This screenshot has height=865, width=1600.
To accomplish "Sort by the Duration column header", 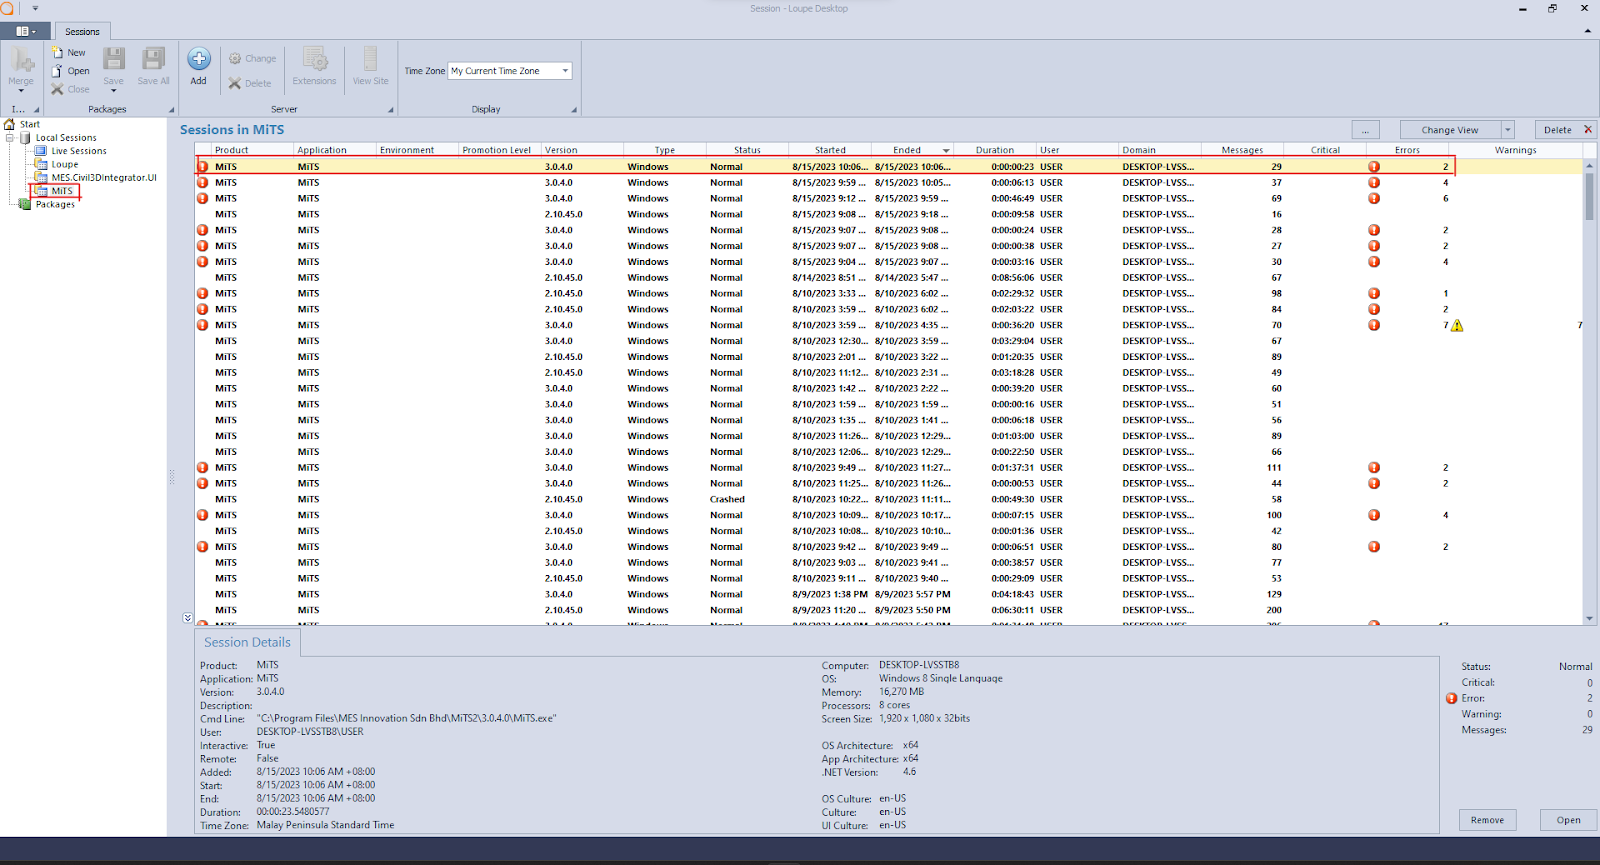I will (x=995, y=150).
